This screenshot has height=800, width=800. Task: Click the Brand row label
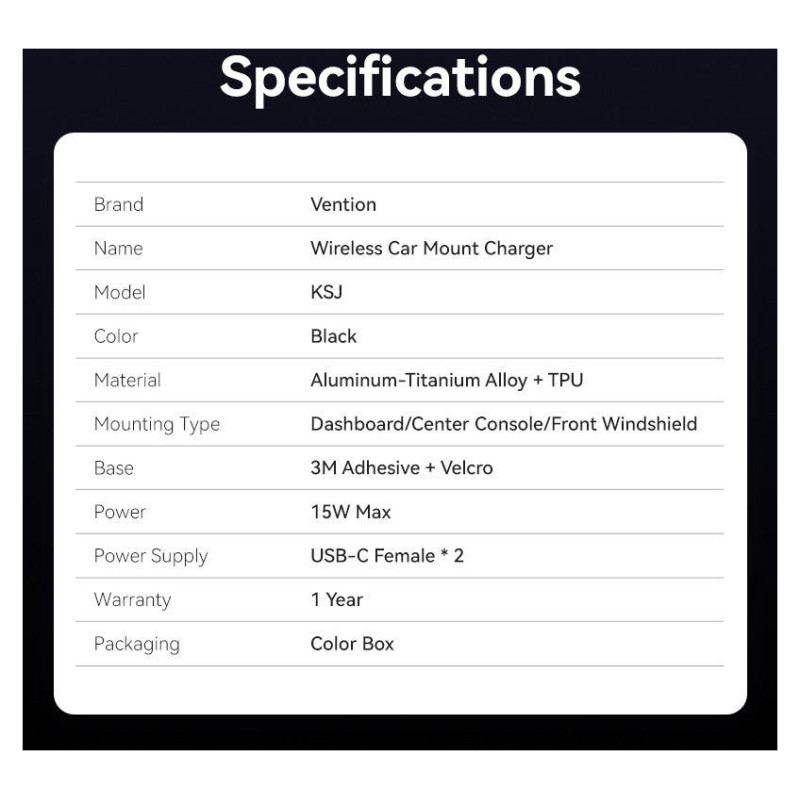coord(118,204)
